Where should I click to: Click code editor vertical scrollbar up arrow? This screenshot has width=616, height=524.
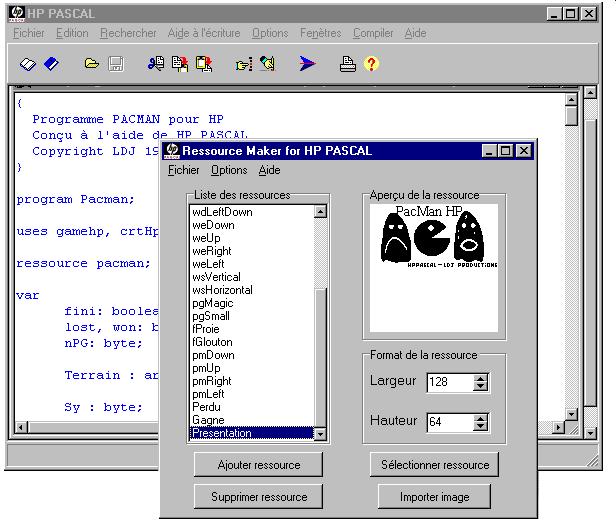point(571,99)
